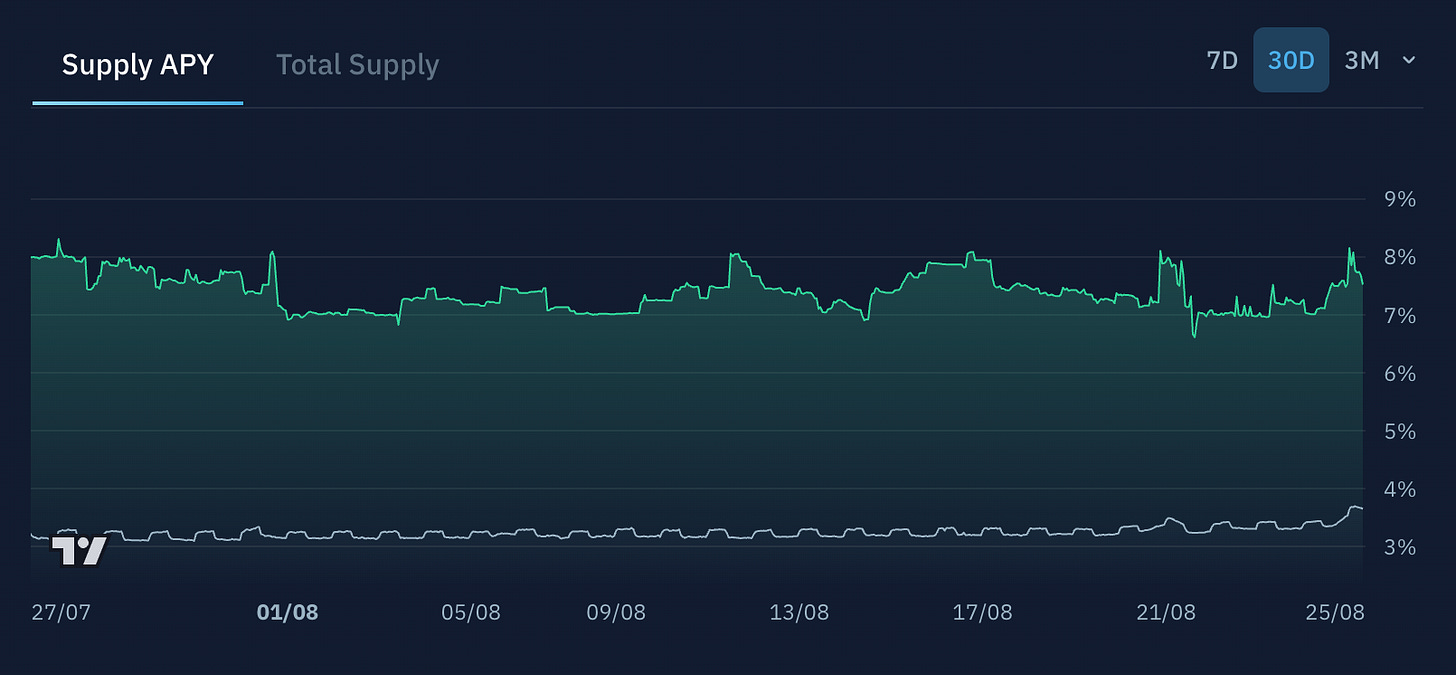Select the 30D time range
Screen dimensions: 1456x675
(x=1291, y=60)
